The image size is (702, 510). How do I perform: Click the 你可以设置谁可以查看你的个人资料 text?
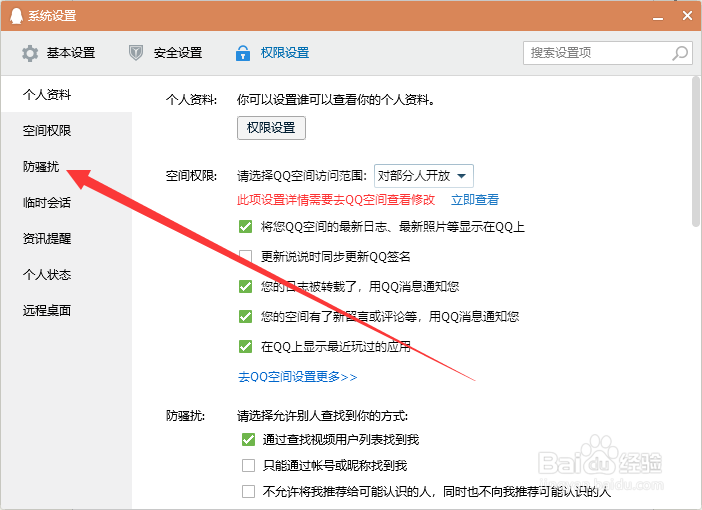pos(336,99)
